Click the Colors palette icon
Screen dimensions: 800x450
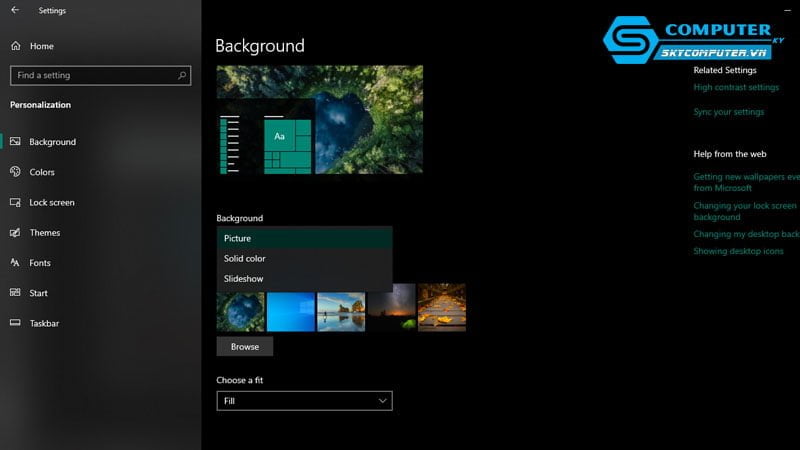pos(15,172)
